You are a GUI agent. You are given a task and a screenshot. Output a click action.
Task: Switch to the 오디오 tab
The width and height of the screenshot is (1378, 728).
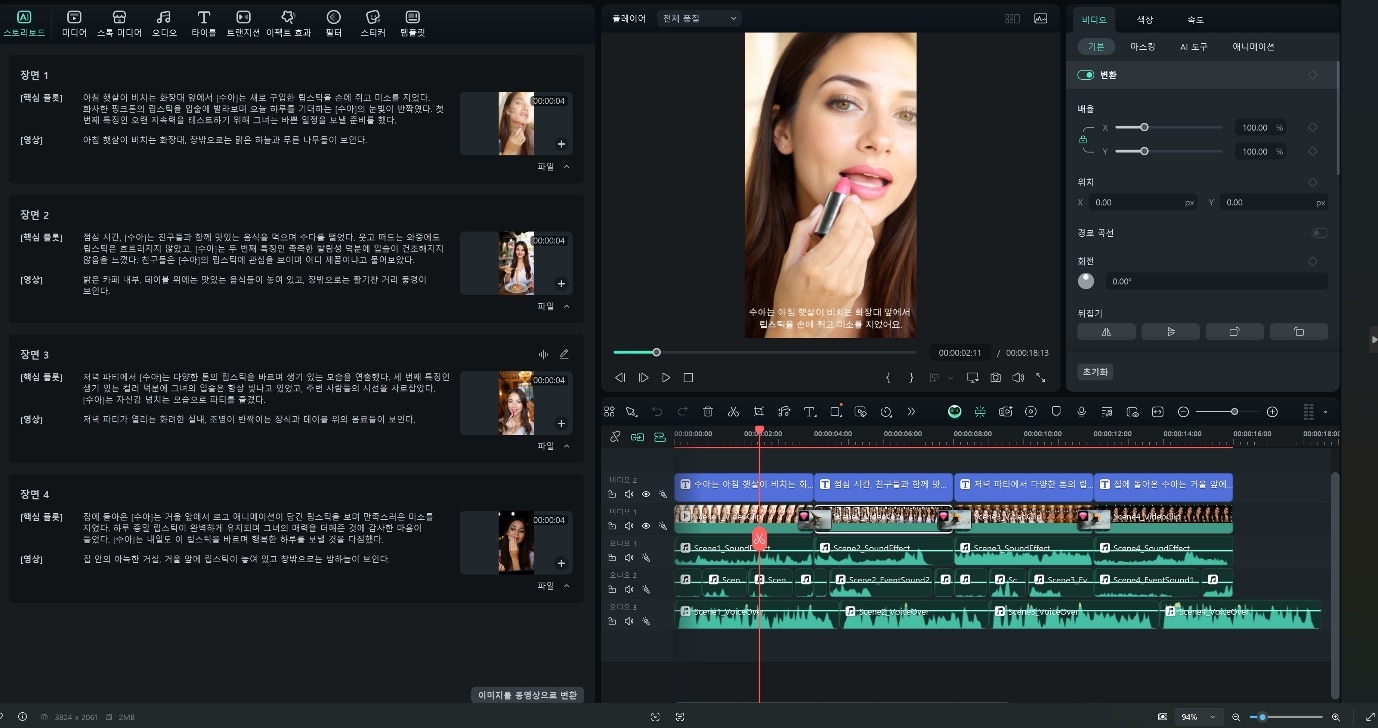164,24
